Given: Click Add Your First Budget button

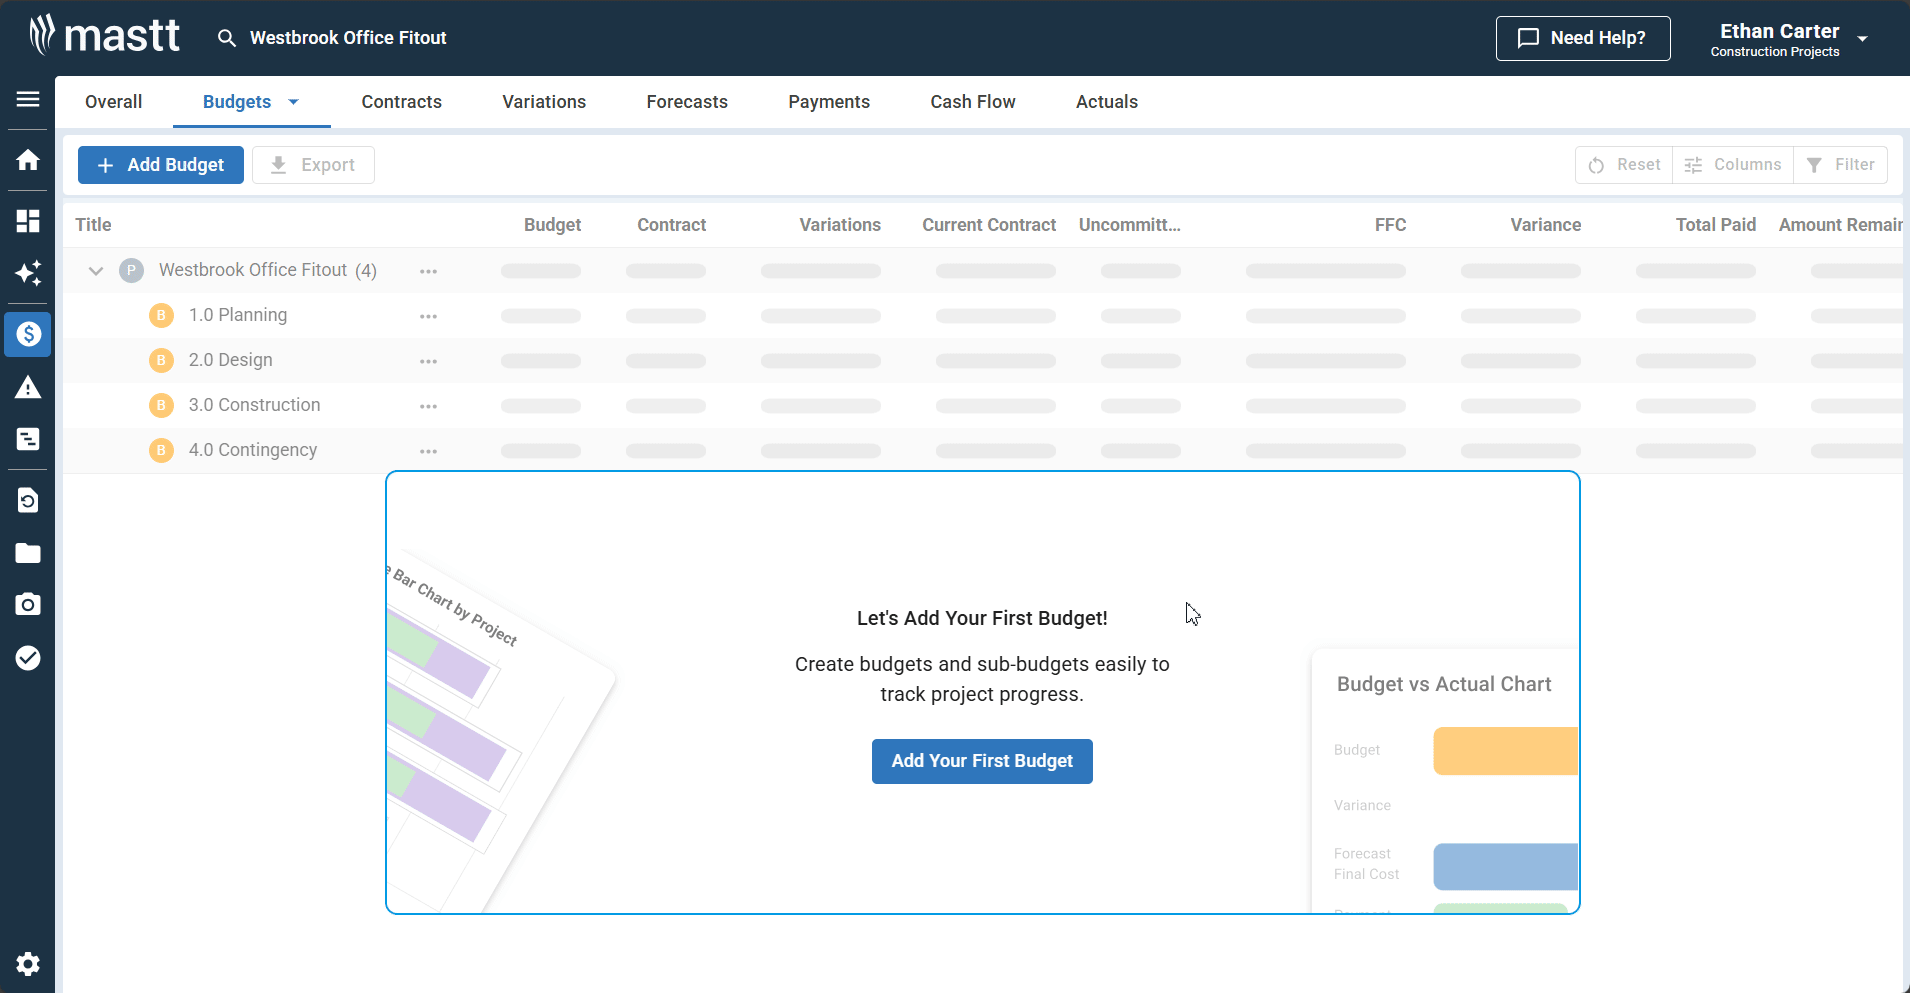Looking at the screenshot, I should (x=981, y=761).
